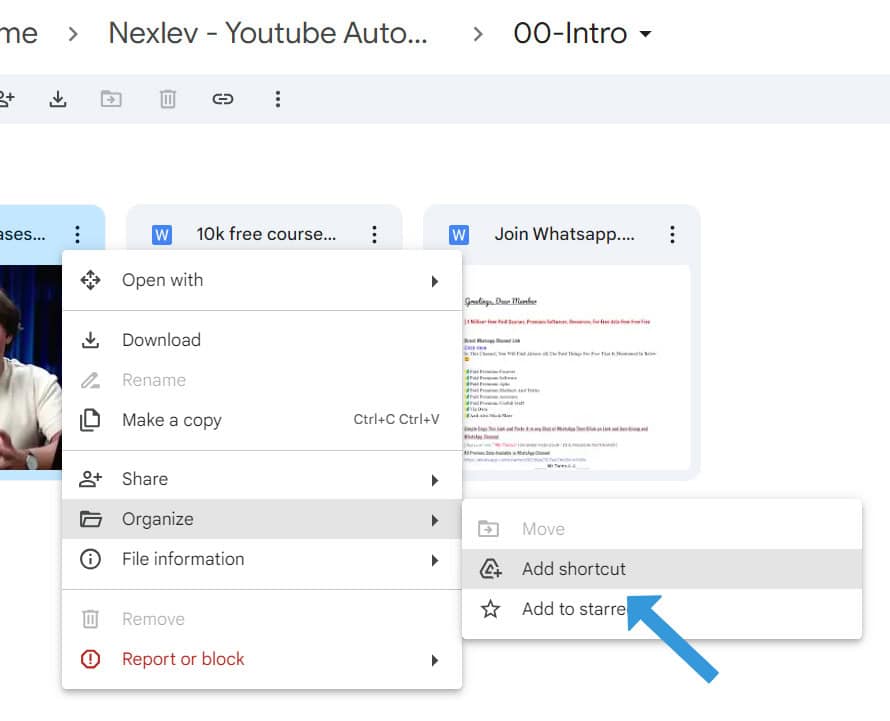Expand the Report or block submenu arrow
This screenshot has width=890, height=721.
pos(435,660)
